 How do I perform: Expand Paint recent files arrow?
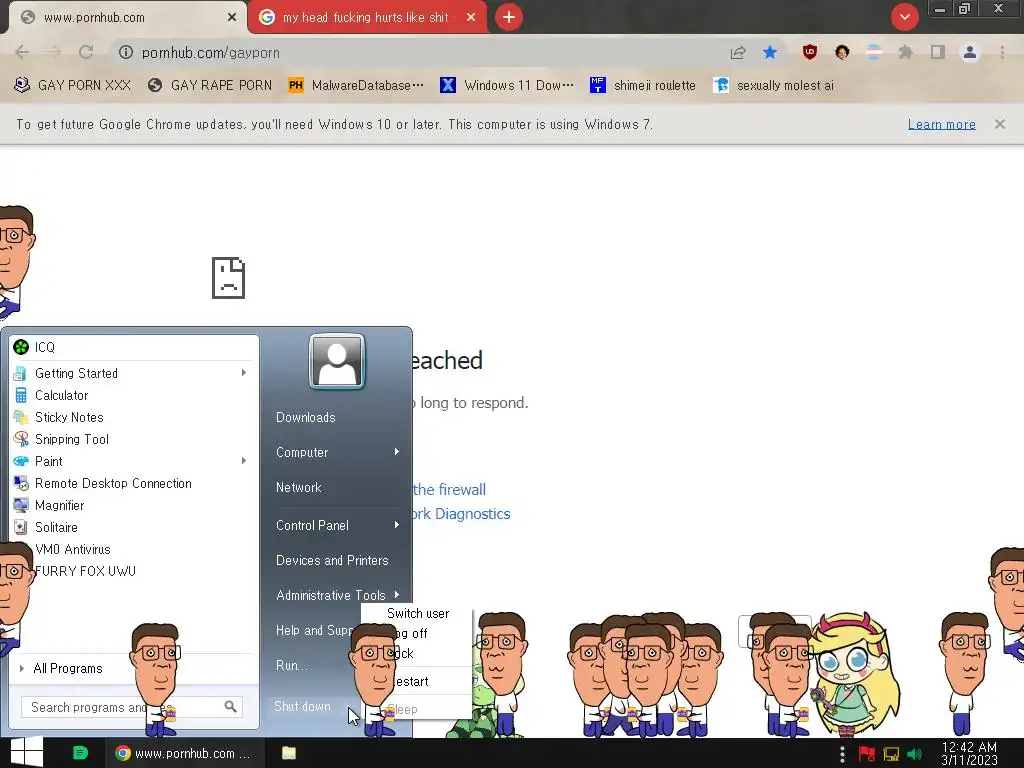click(244, 461)
